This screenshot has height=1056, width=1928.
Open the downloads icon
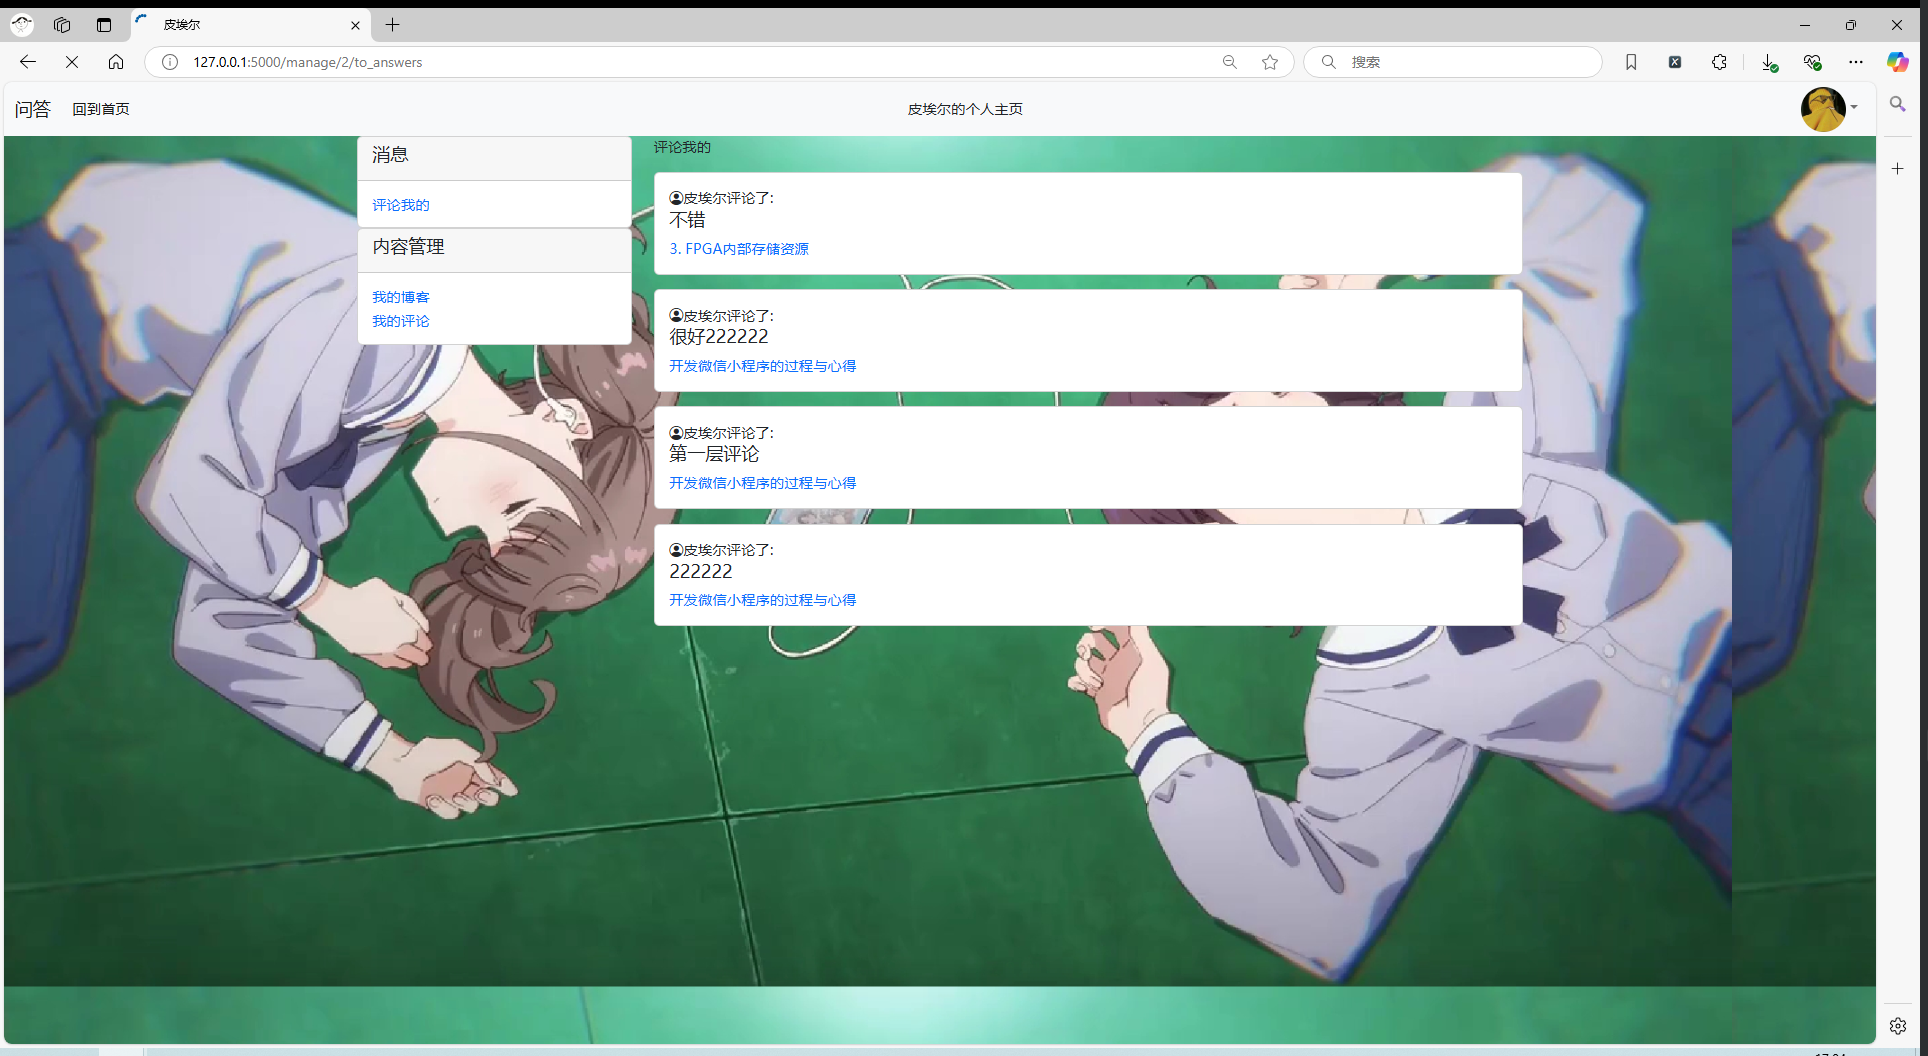[x=1769, y=62]
